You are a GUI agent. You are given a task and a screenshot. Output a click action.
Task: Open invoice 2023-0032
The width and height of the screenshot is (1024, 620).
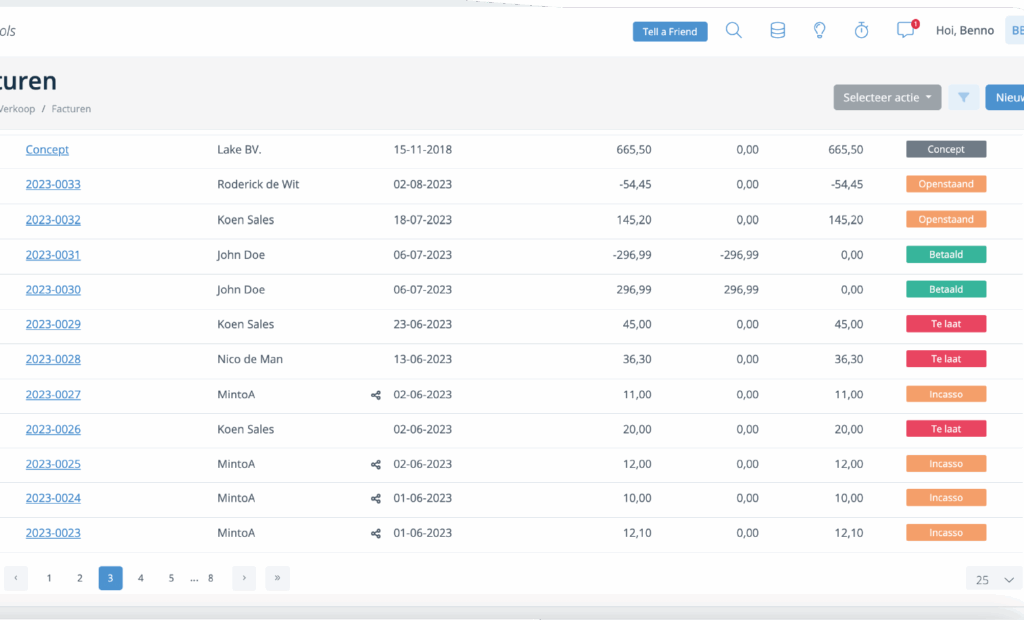(53, 220)
